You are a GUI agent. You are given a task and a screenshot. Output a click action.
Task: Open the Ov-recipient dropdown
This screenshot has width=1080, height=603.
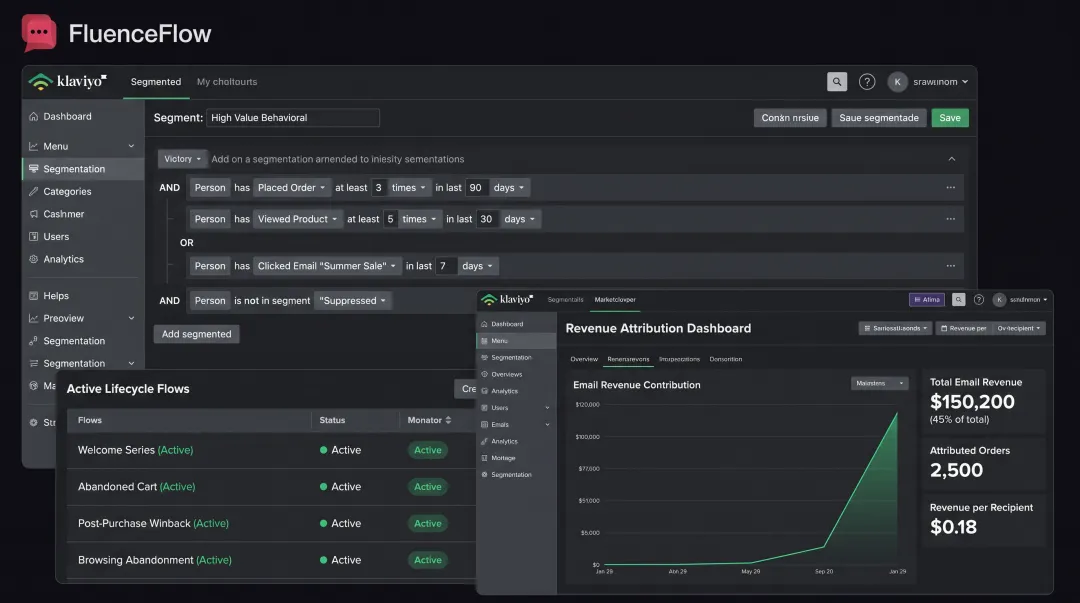point(1019,329)
